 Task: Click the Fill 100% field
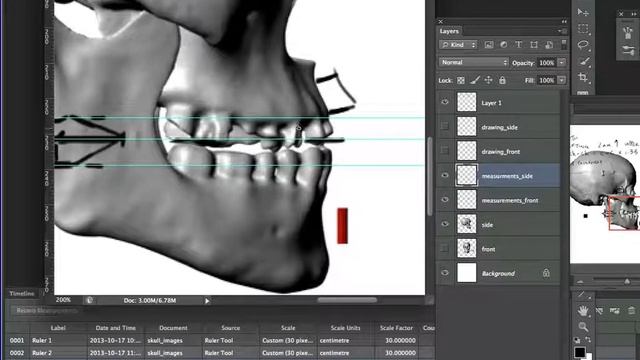coord(547,80)
